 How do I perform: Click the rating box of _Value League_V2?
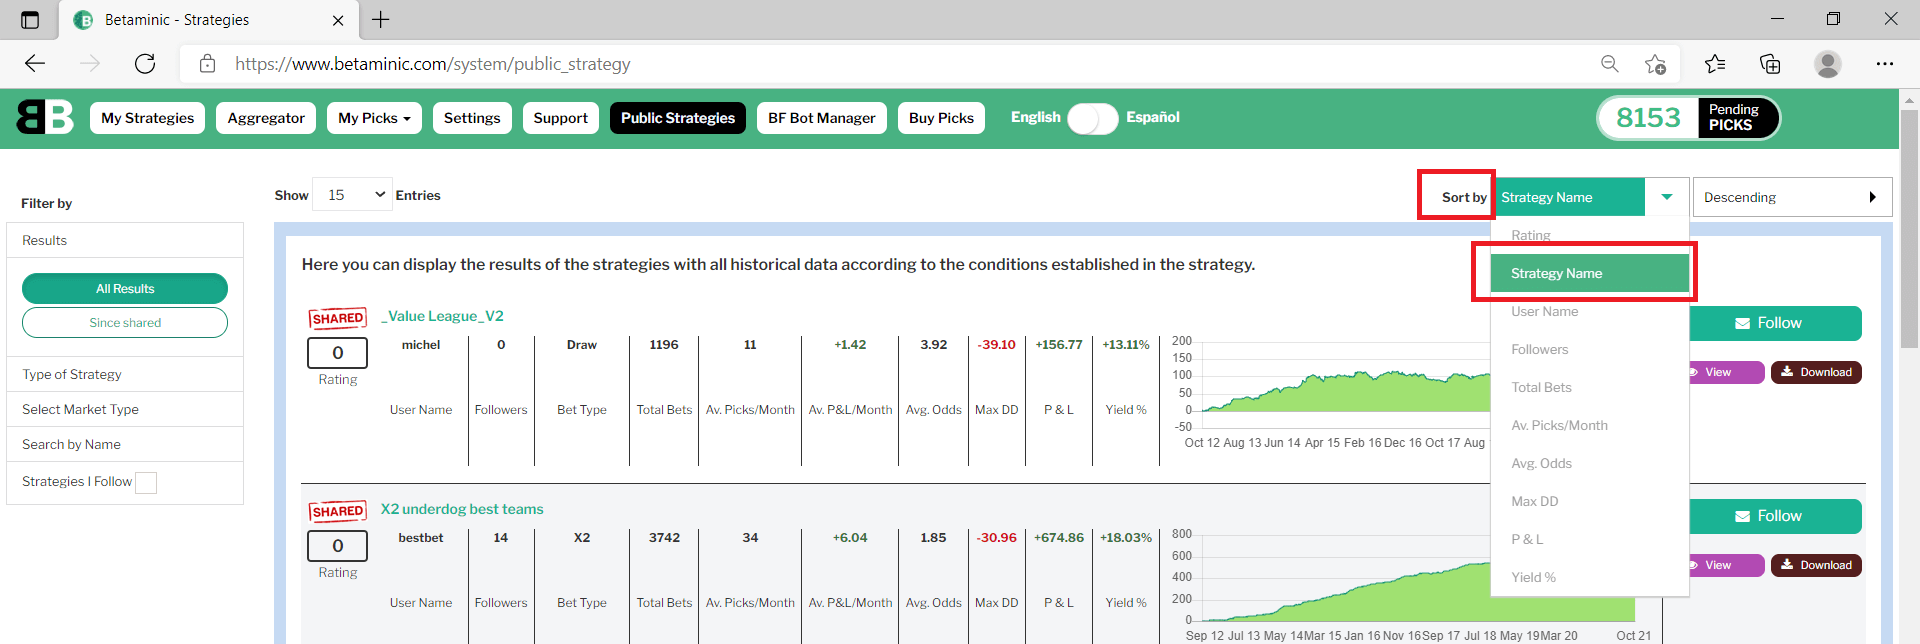pos(338,353)
